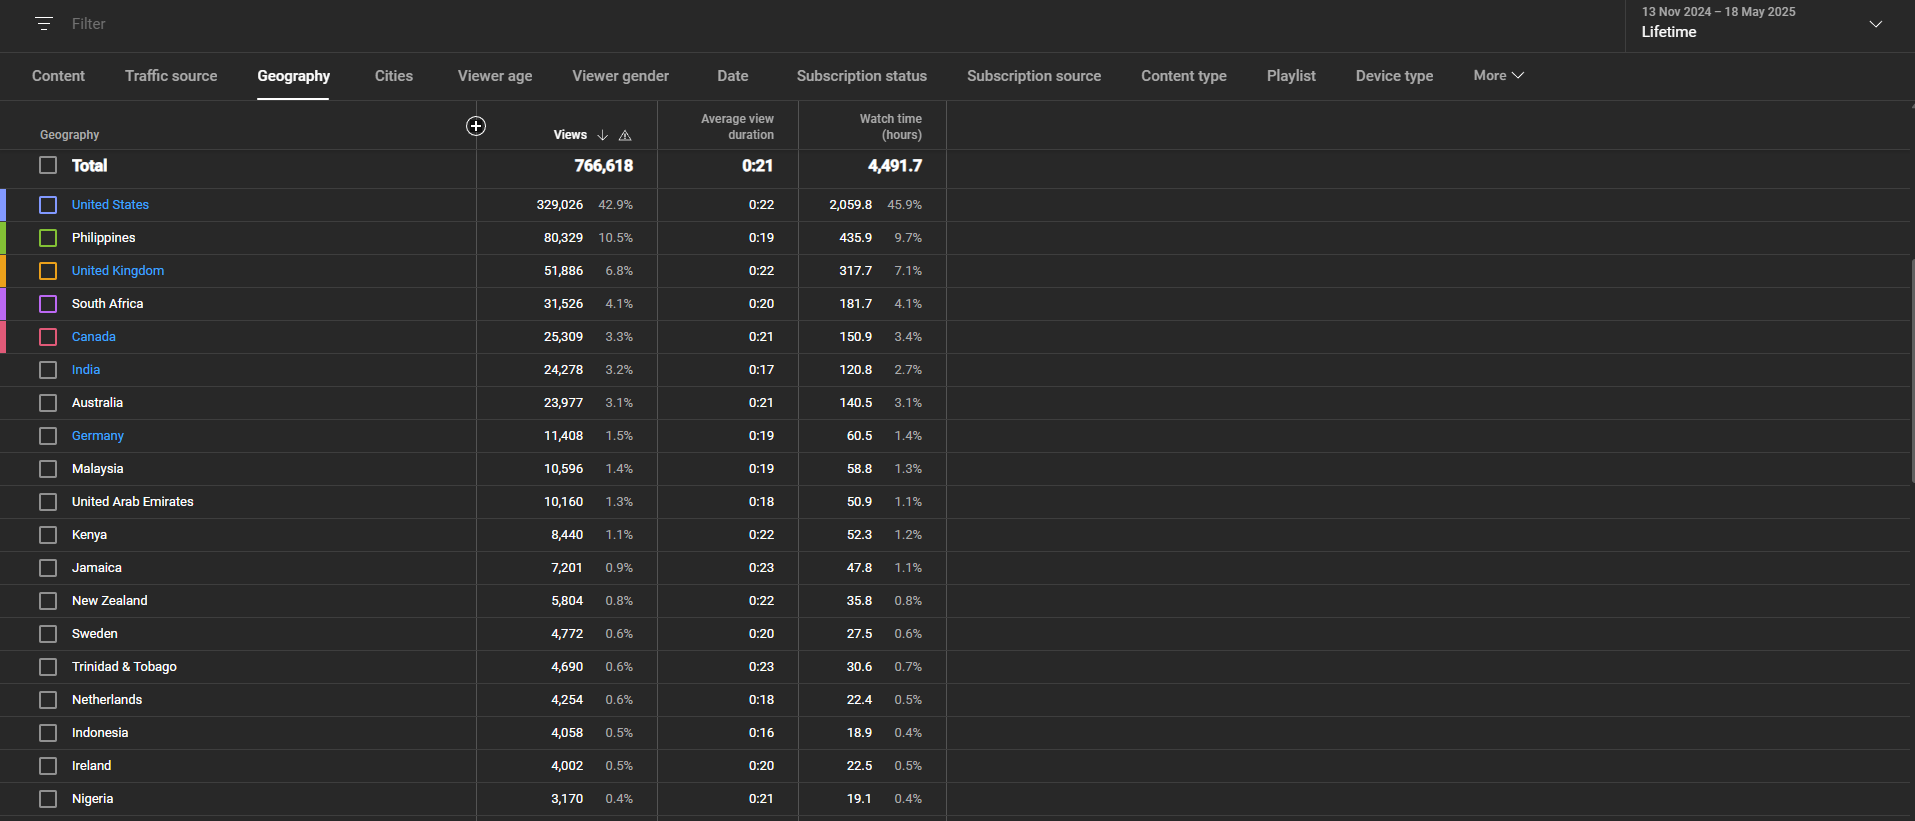The height and width of the screenshot is (821, 1915).
Task: Select the Geography tab
Action: [x=293, y=76]
